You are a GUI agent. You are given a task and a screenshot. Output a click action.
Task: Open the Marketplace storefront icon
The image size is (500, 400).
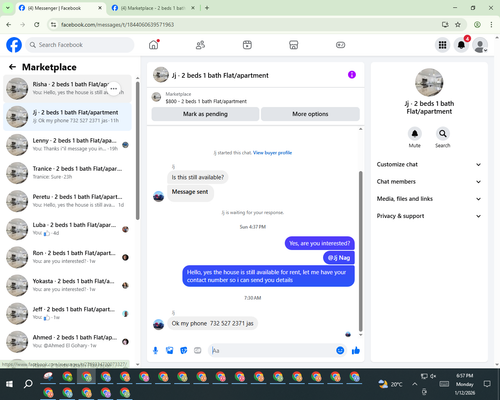point(294,45)
